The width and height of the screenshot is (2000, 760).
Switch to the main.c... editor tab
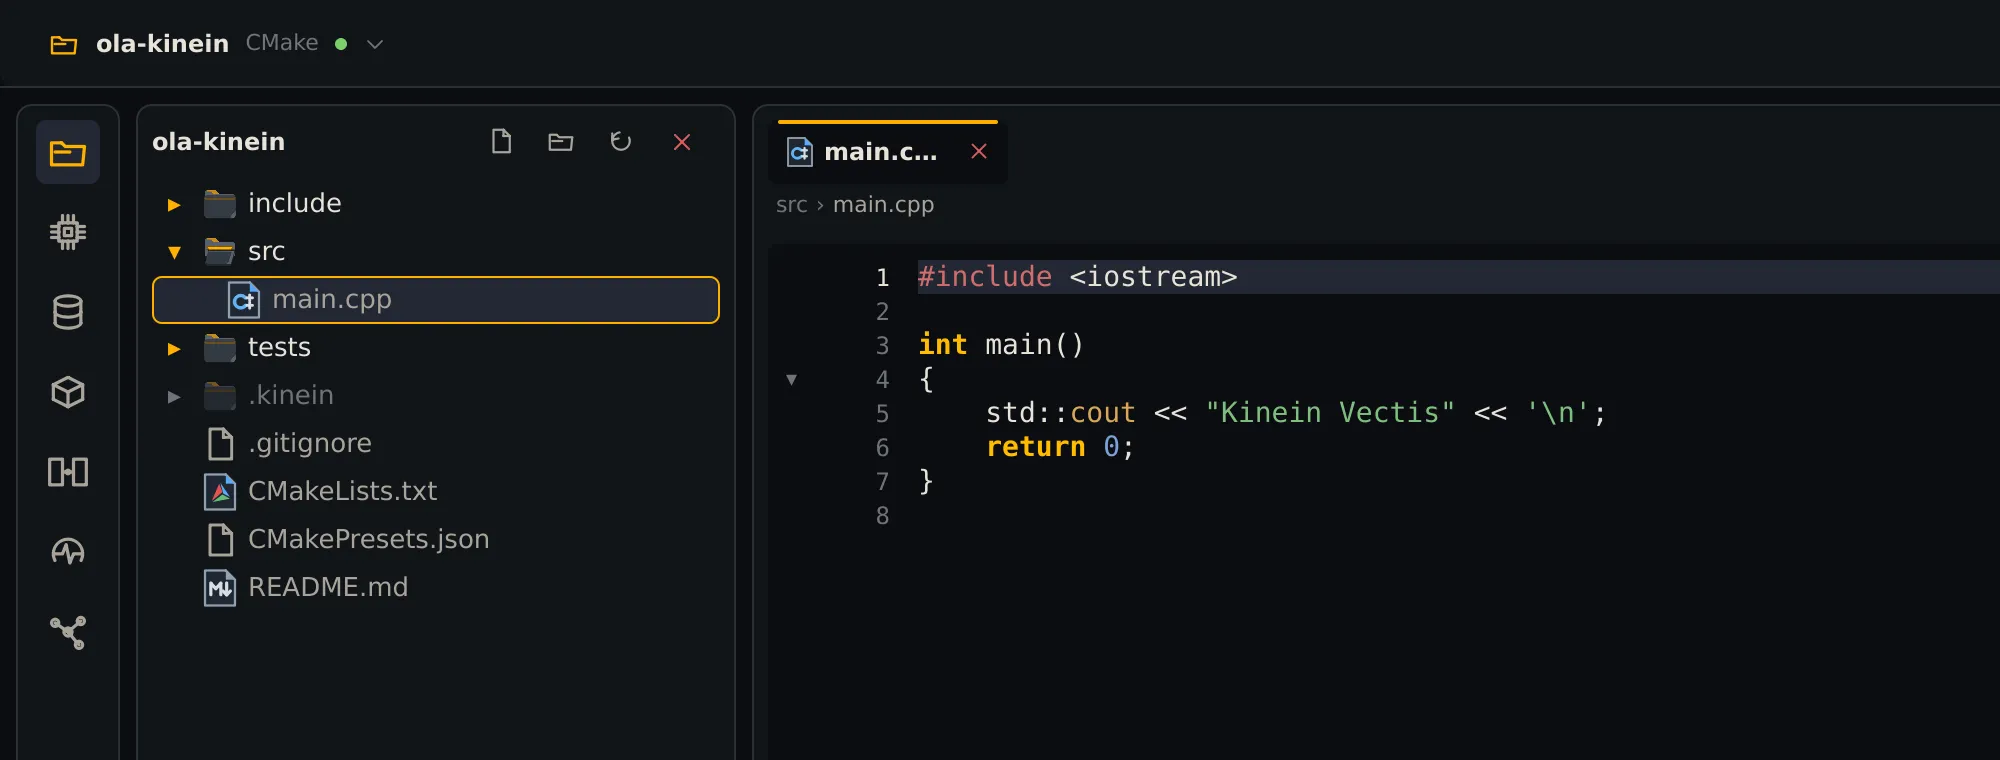tap(888, 152)
